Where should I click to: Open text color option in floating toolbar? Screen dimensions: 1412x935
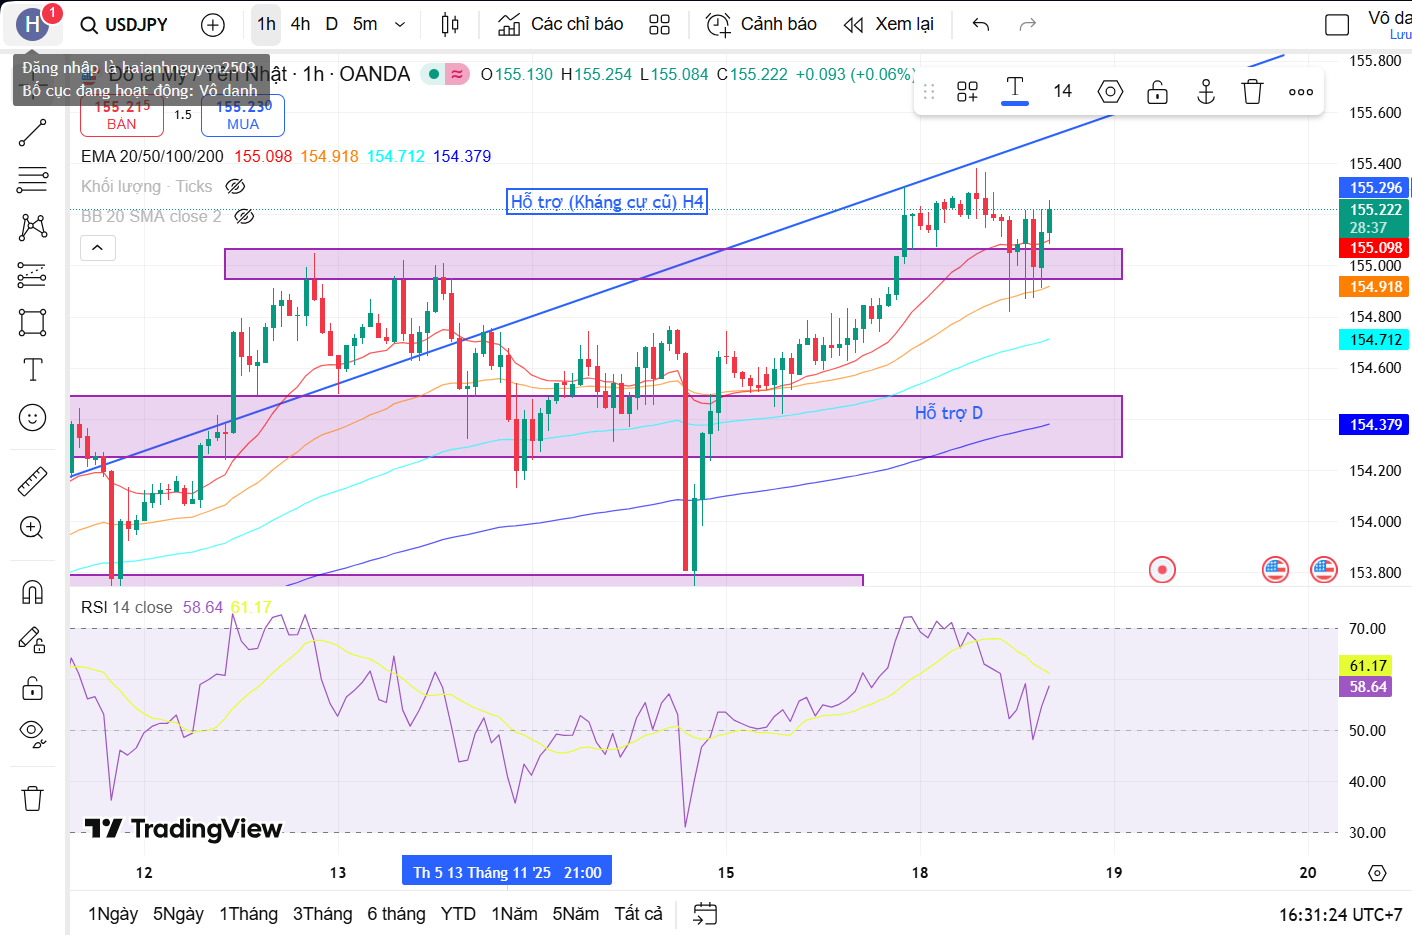tap(1014, 90)
